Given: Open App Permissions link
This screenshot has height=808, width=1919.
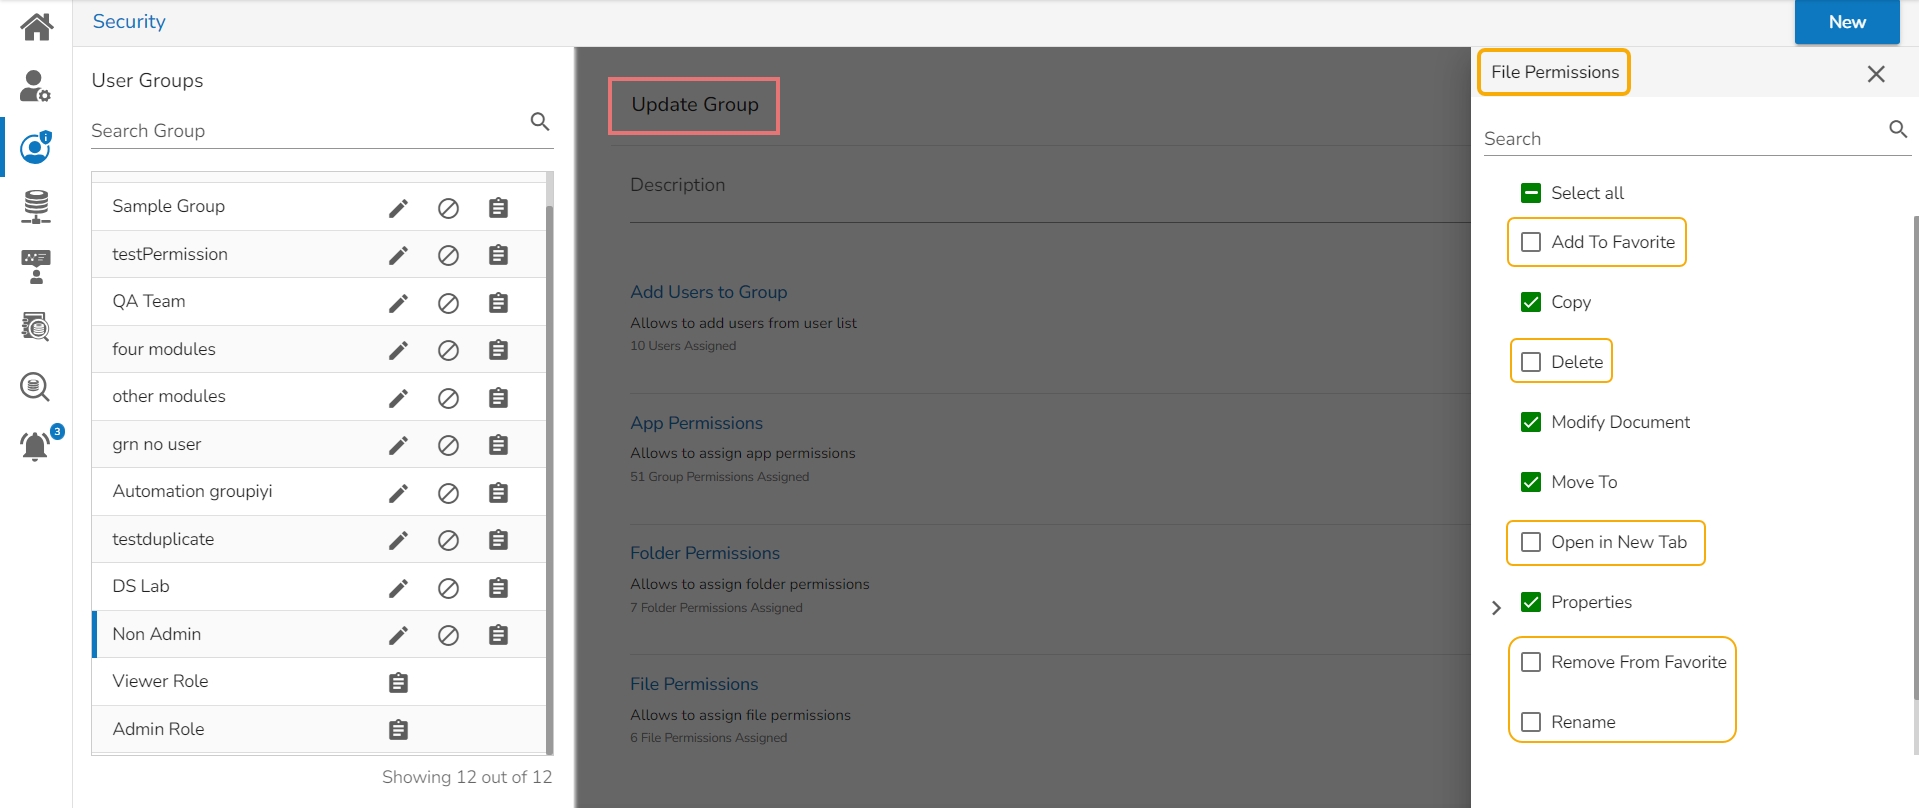Looking at the screenshot, I should tap(696, 423).
